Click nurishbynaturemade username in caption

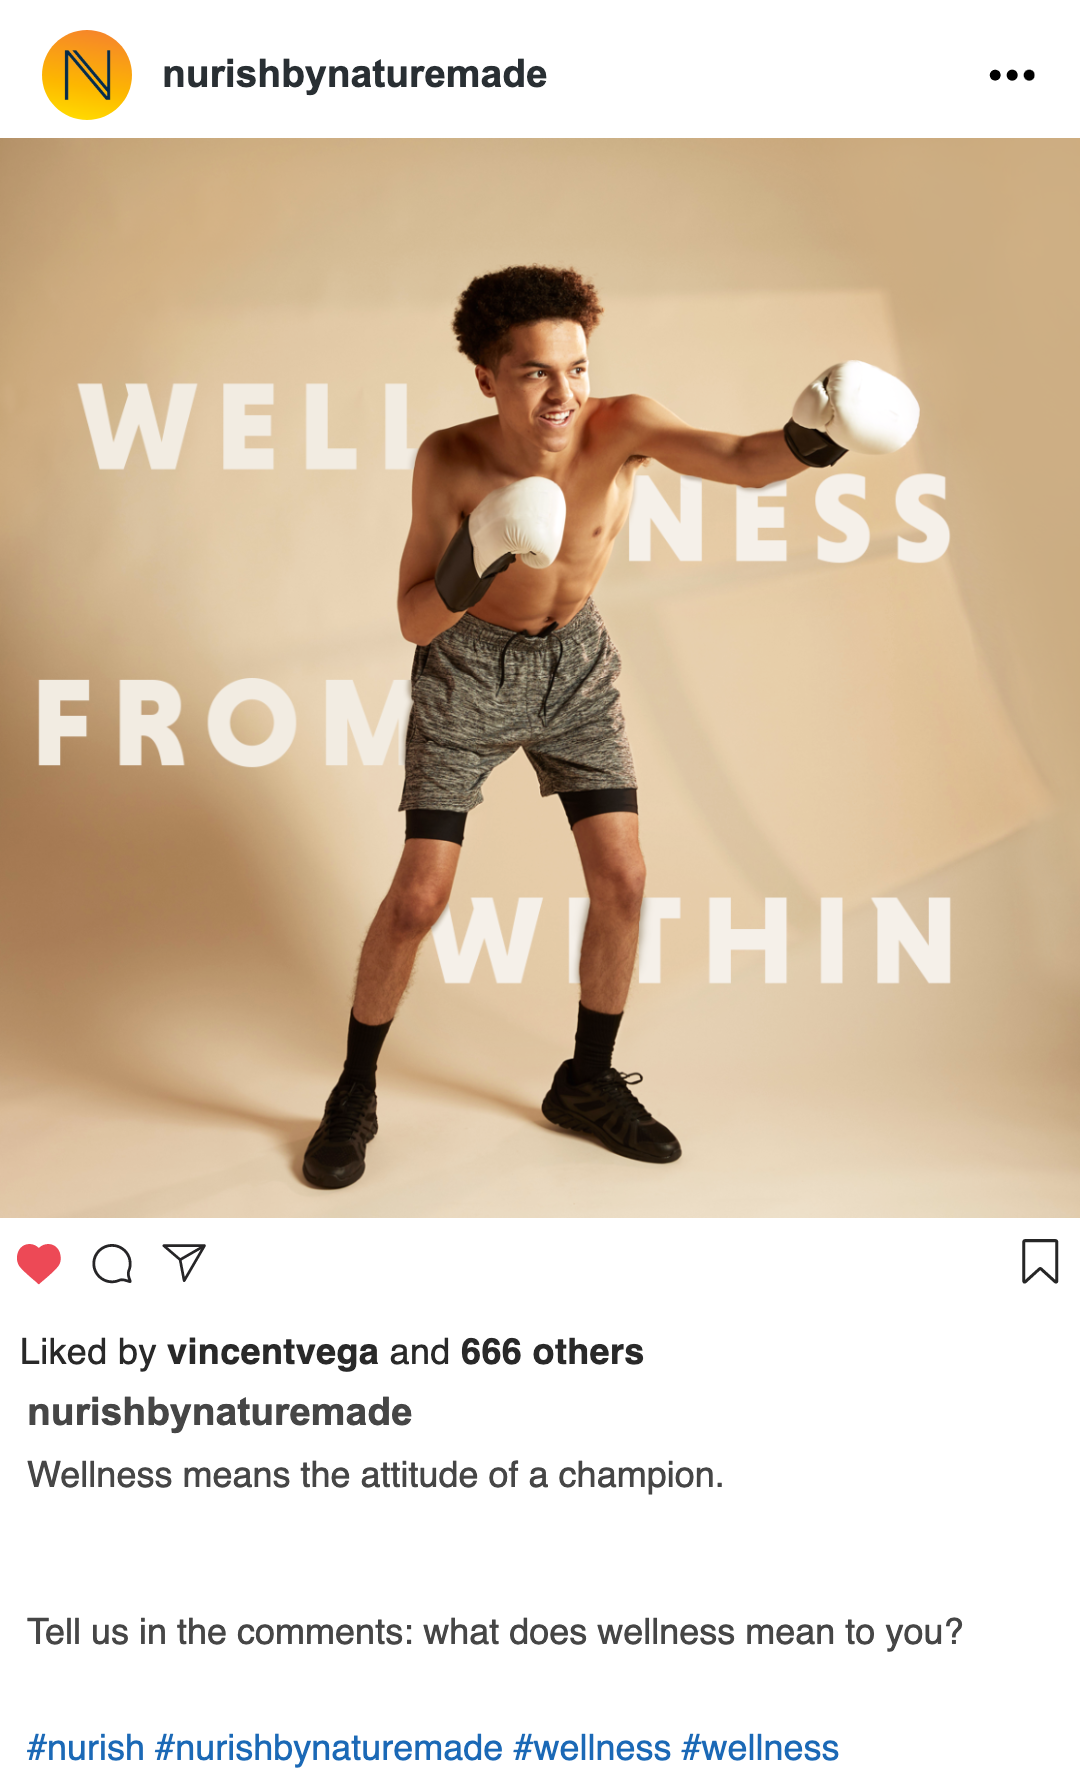220,1412
